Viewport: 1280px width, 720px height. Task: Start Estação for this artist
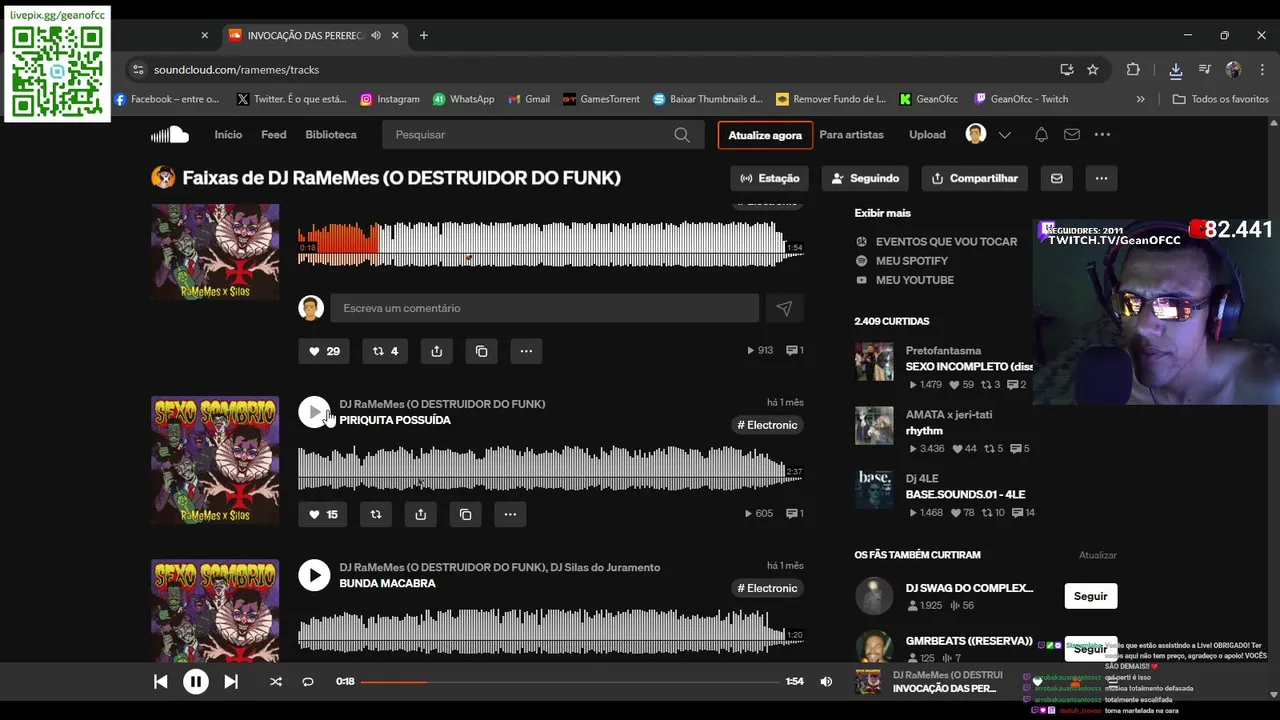point(770,178)
